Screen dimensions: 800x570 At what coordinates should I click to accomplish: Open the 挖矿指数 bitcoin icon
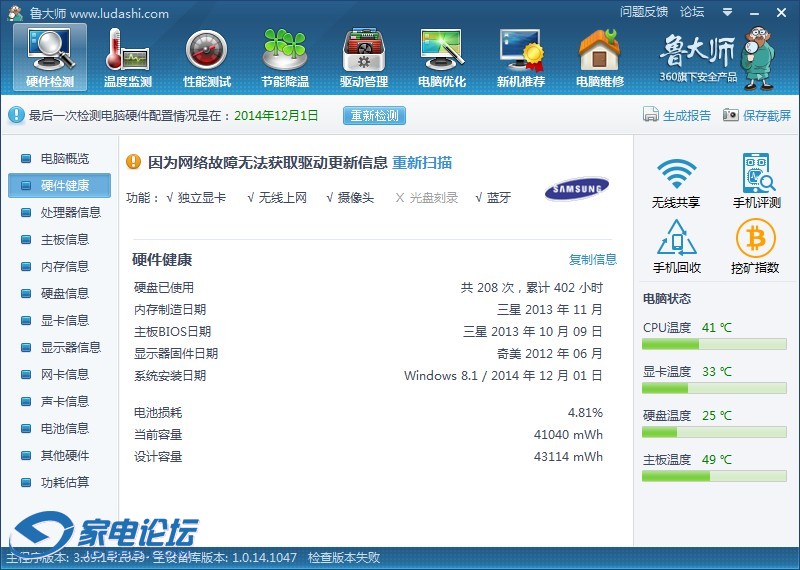756,246
